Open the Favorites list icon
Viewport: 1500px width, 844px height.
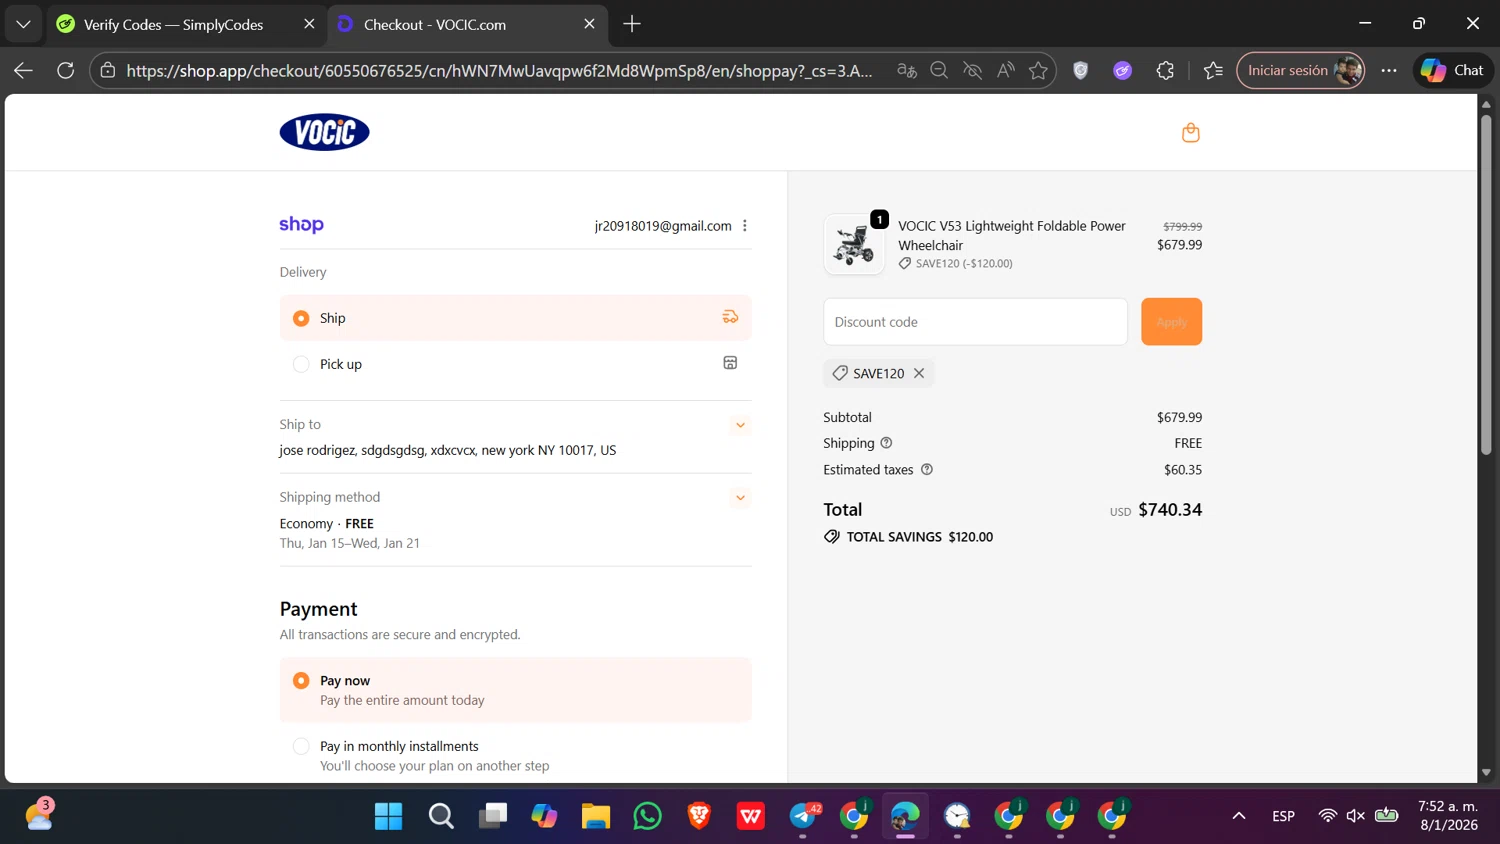(1213, 70)
